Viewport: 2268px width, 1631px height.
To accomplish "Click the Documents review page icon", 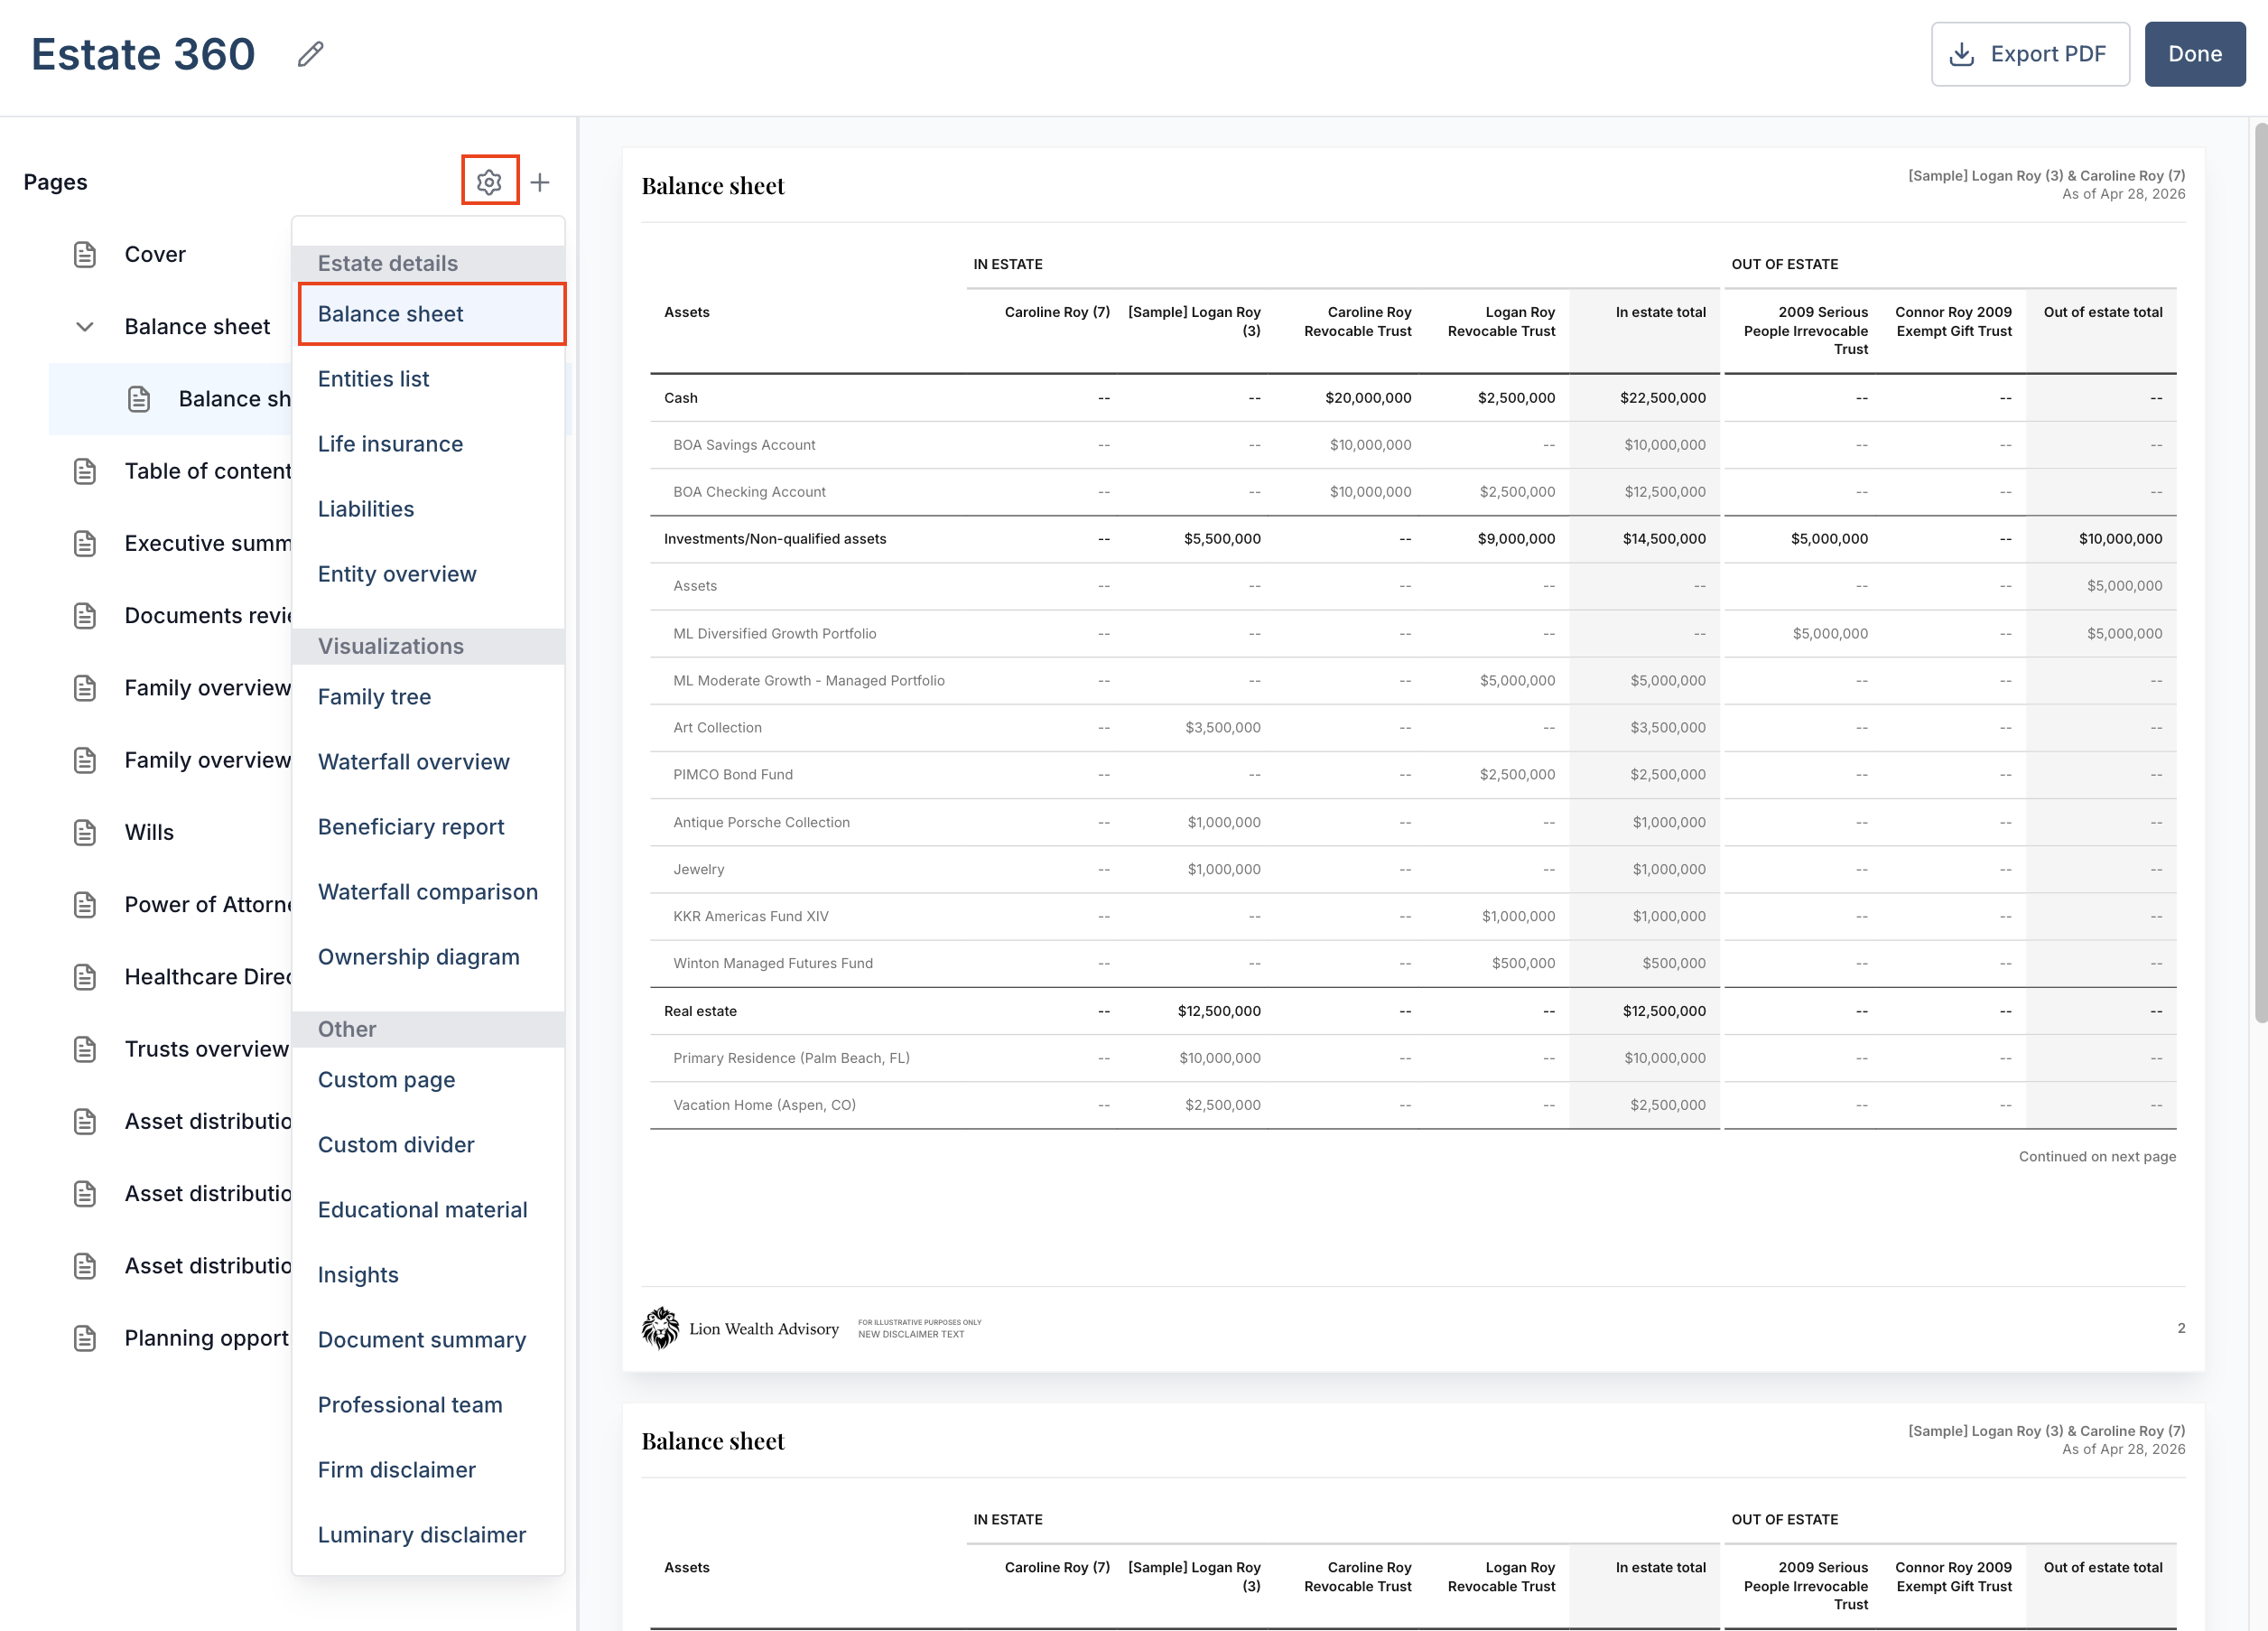I will point(85,615).
